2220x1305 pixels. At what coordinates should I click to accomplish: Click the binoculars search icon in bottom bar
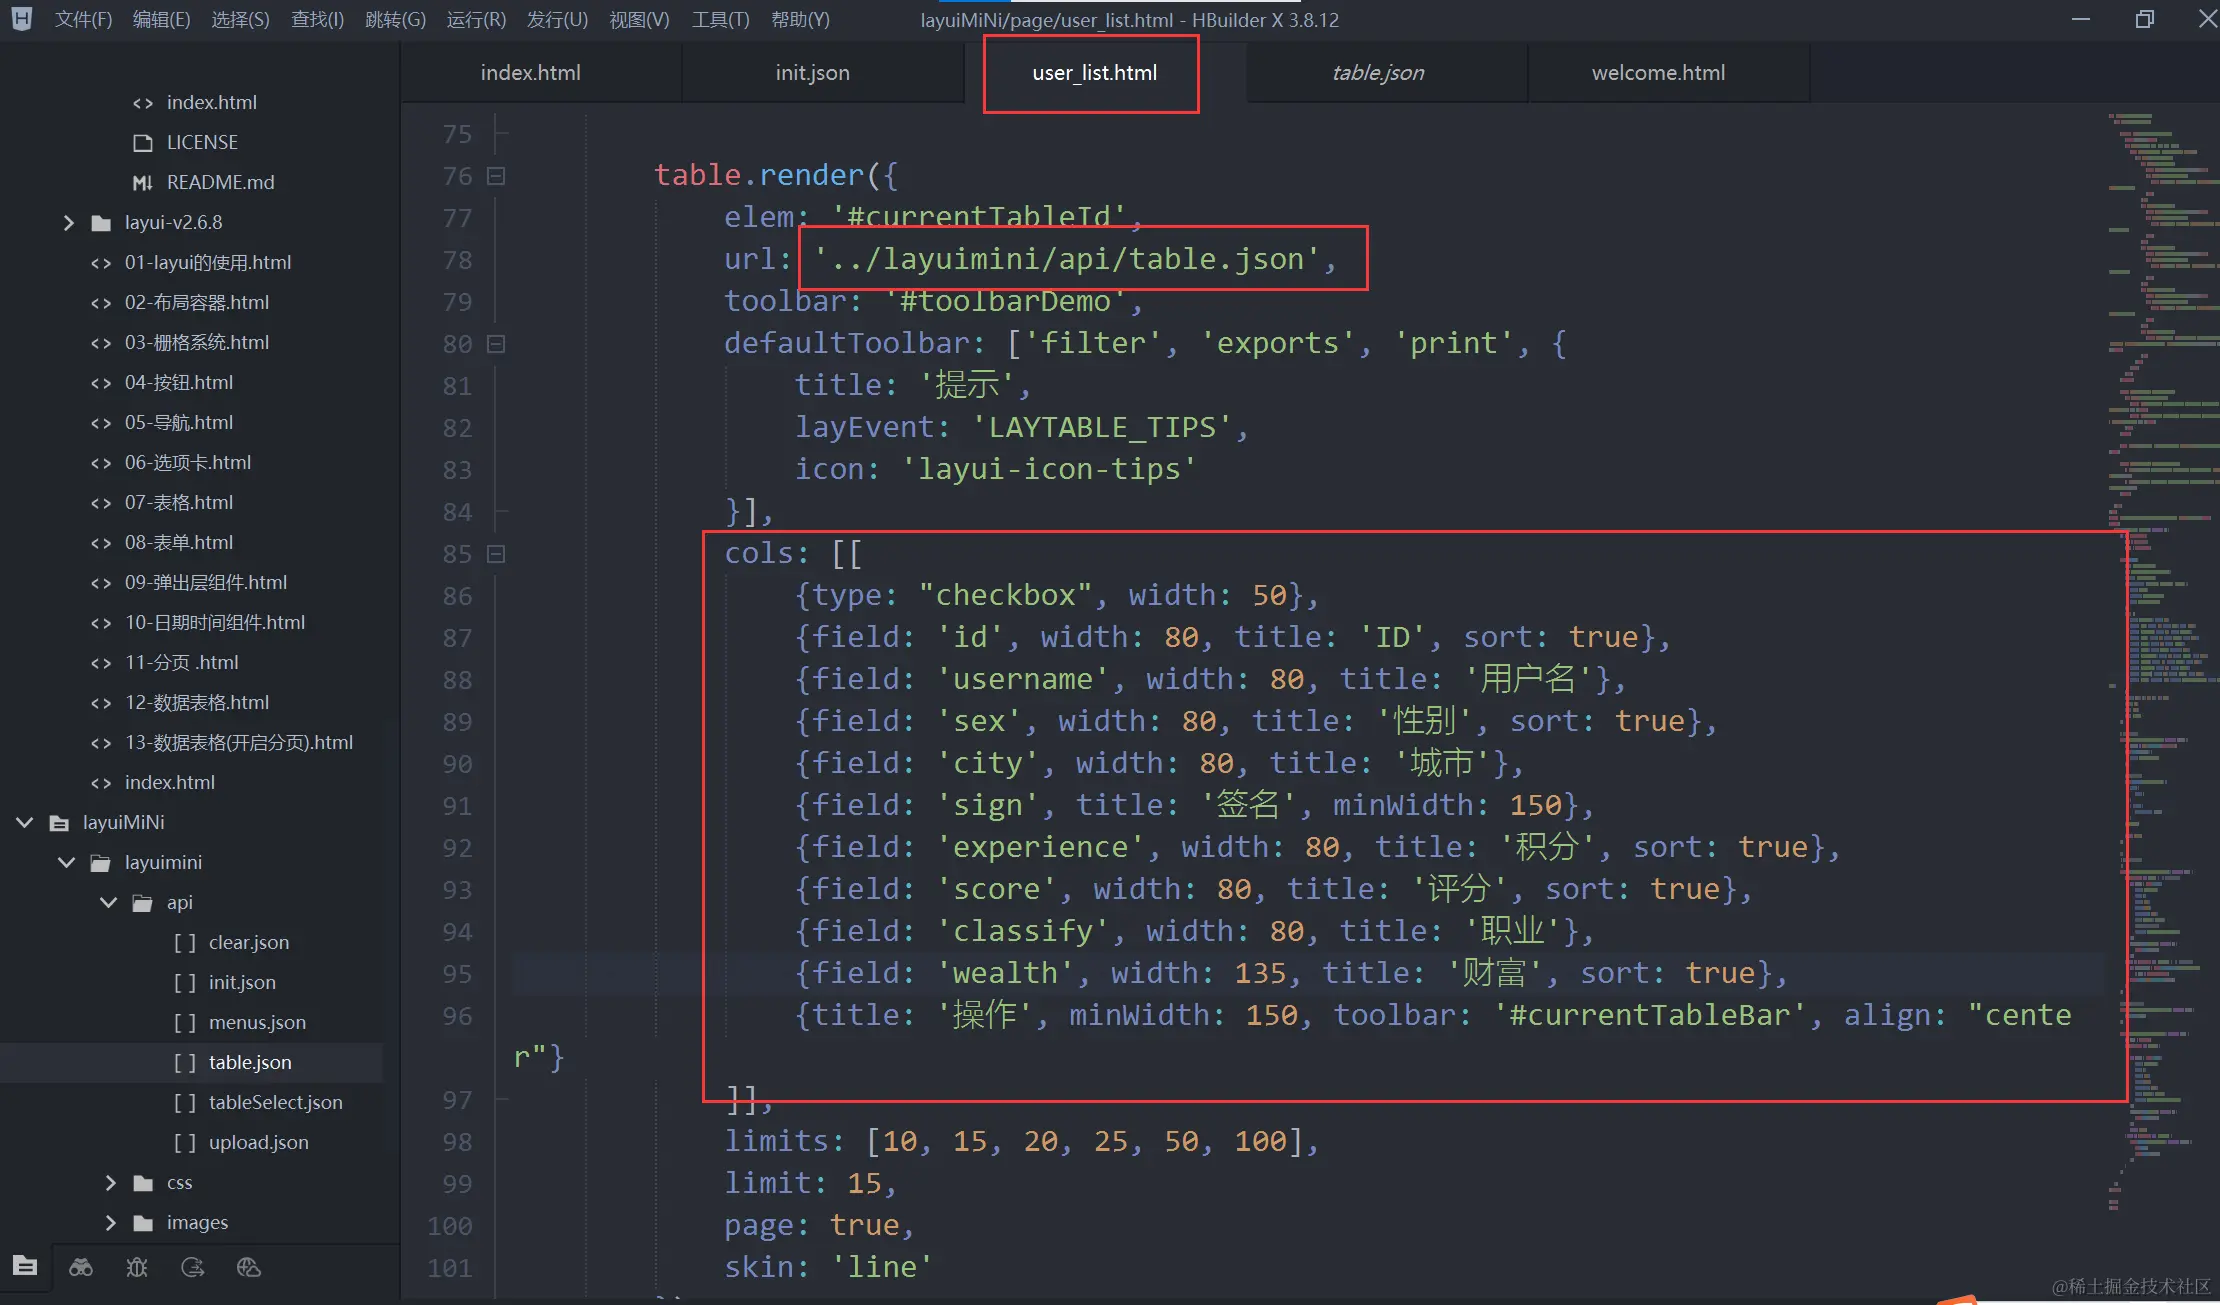(81, 1267)
